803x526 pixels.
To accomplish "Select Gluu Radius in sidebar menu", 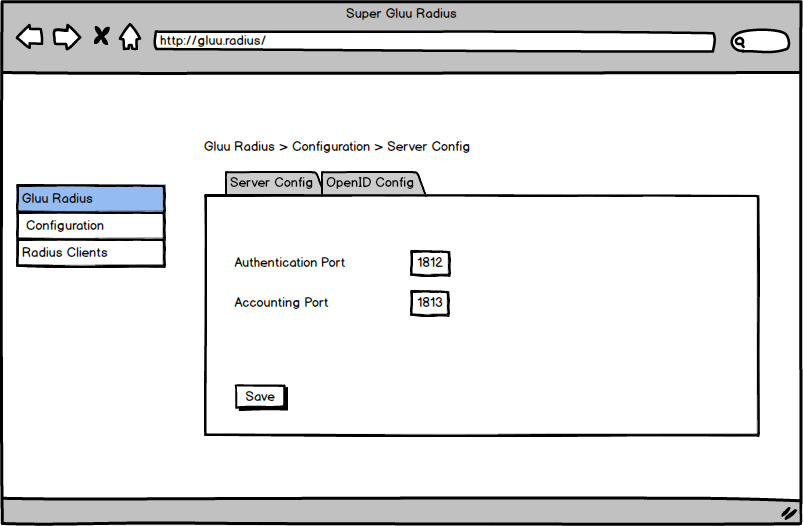I will coord(91,199).
